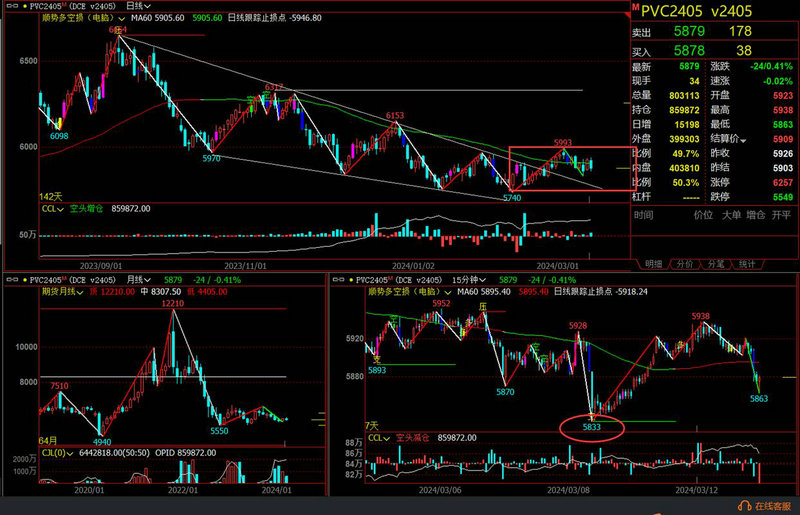Click the 在线客服 link

pyautogui.click(x=774, y=505)
